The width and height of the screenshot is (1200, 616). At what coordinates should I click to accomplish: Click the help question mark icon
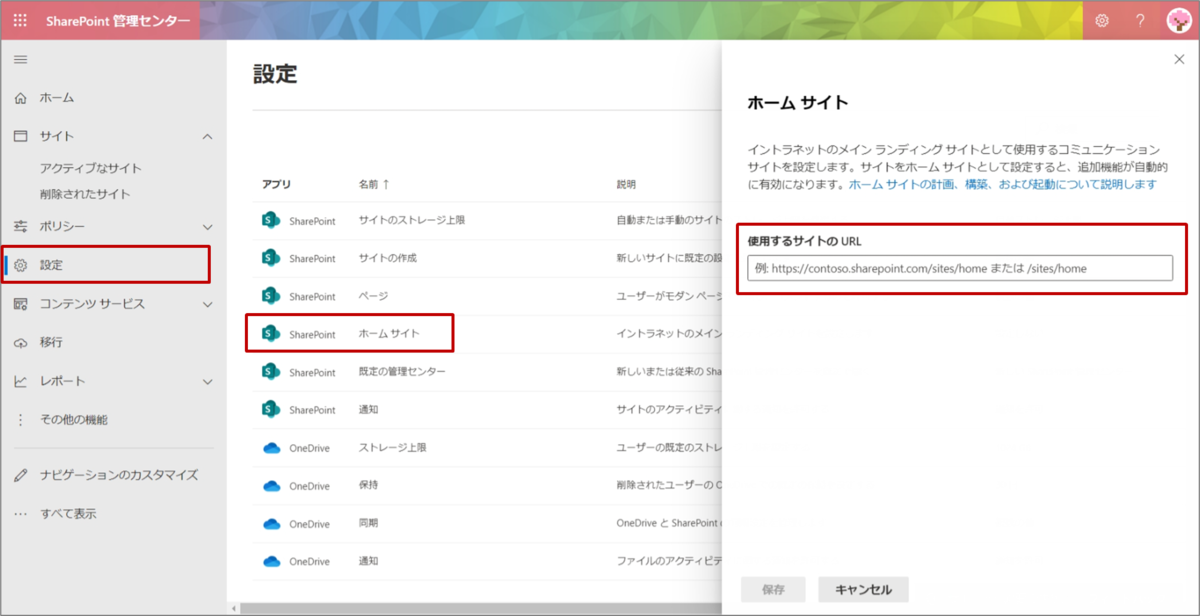(x=1140, y=20)
